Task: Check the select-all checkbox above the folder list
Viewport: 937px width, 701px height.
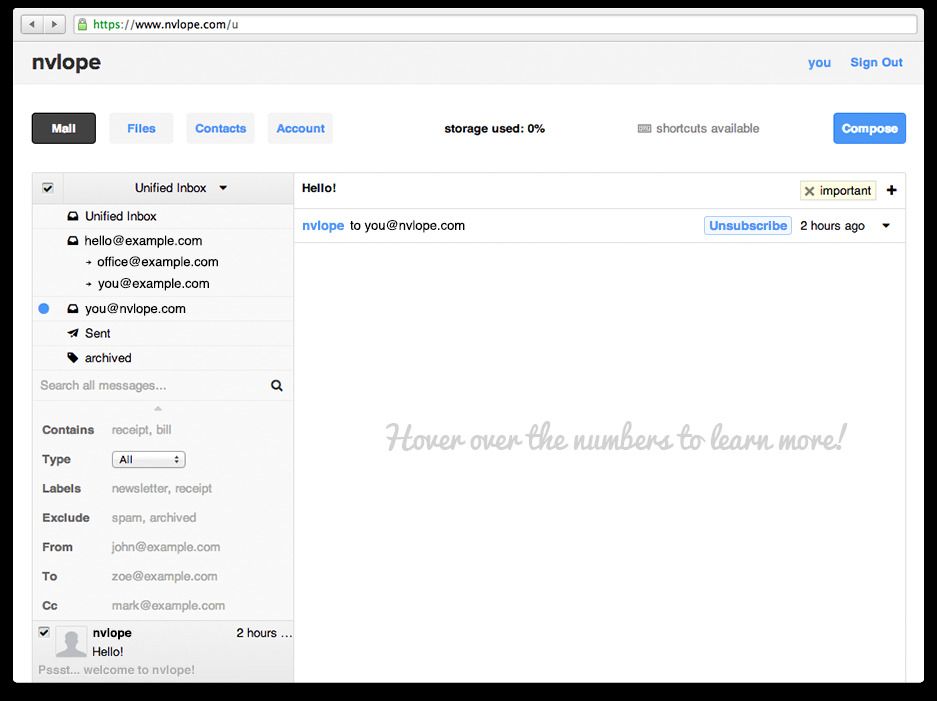Action: tap(47, 188)
